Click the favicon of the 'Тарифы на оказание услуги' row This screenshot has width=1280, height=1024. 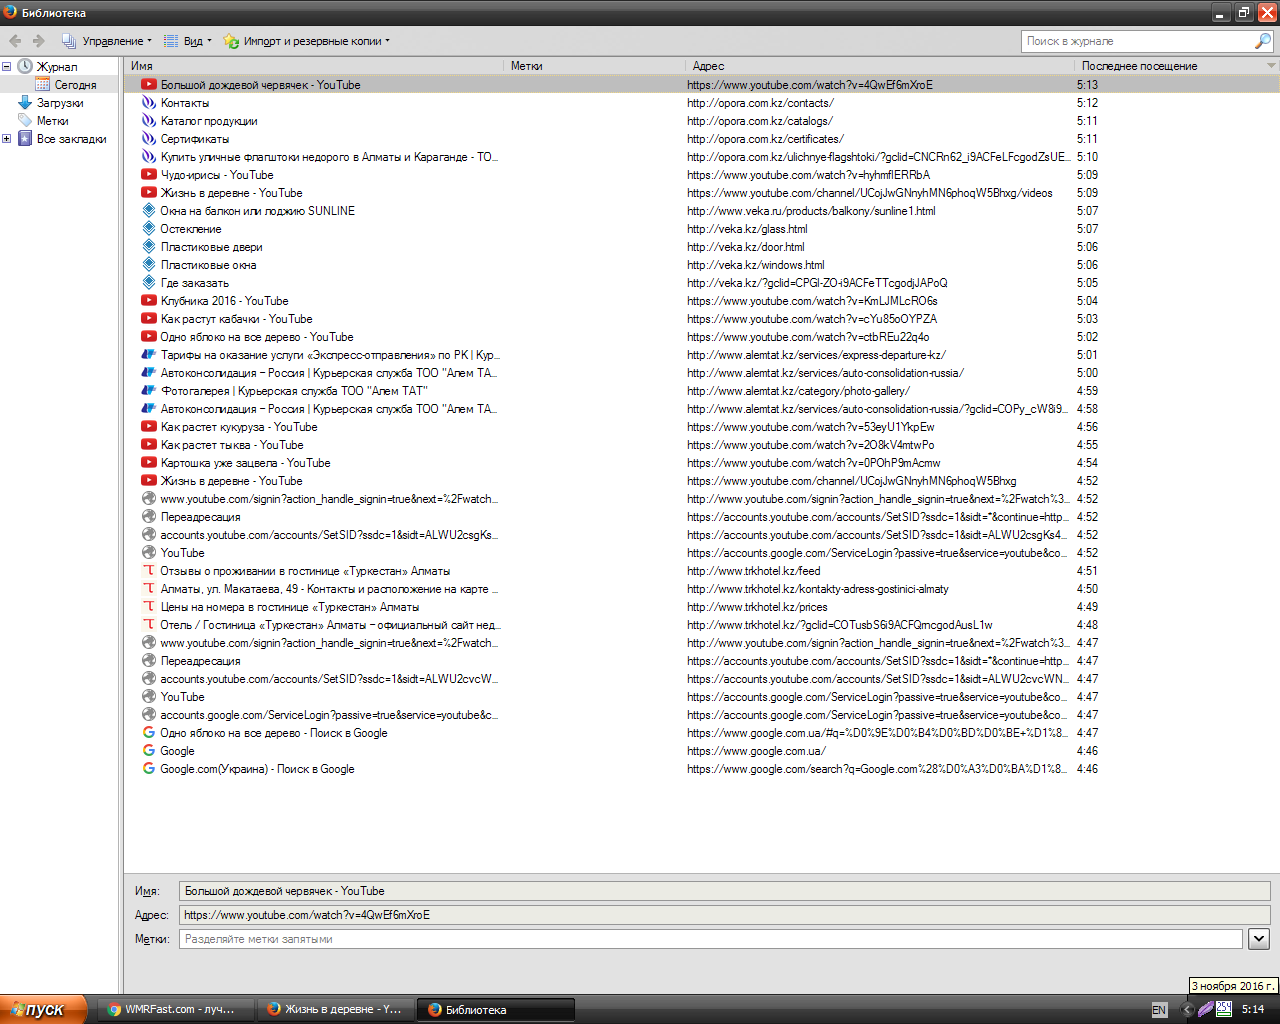coord(149,355)
